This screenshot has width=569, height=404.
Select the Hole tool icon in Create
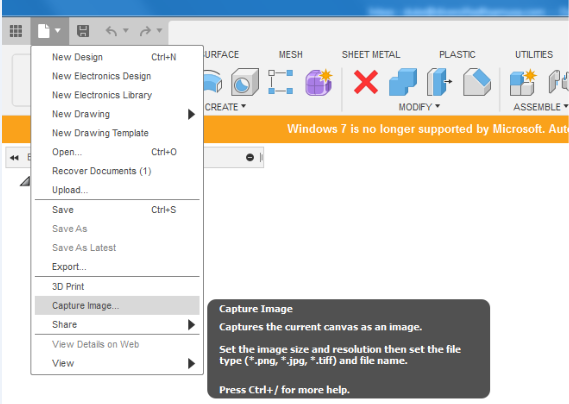[x=245, y=82]
